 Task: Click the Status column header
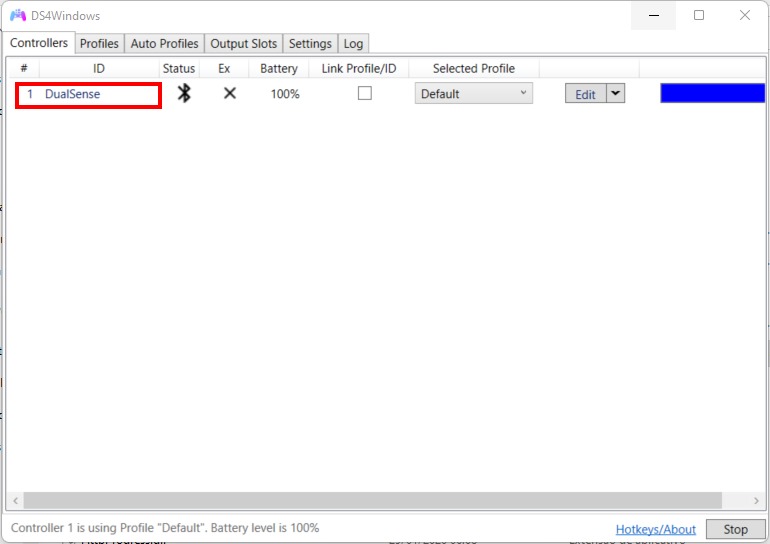coord(179,68)
